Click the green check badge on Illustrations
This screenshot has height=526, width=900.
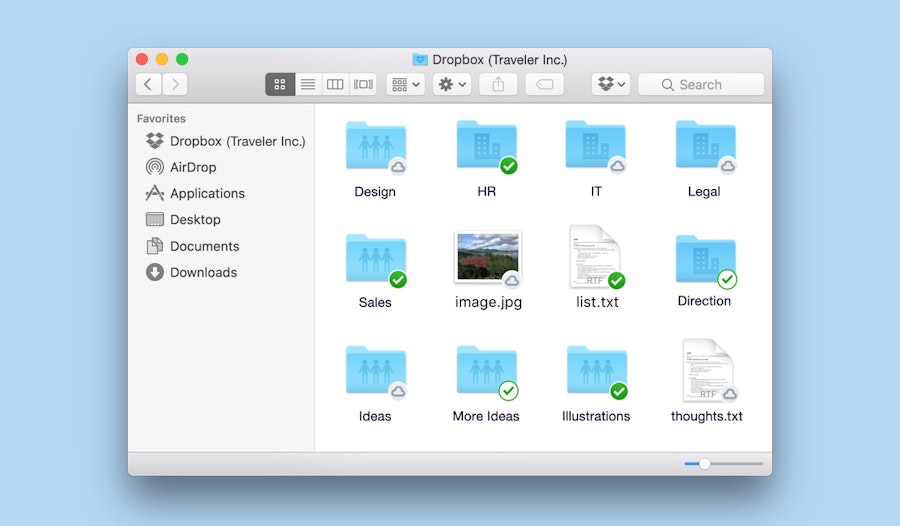tap(619, 392)
